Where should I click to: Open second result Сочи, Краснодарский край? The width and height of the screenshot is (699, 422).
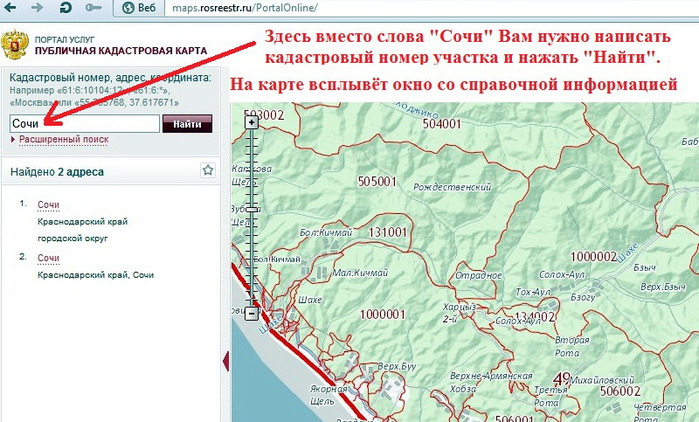click(48, 258)
